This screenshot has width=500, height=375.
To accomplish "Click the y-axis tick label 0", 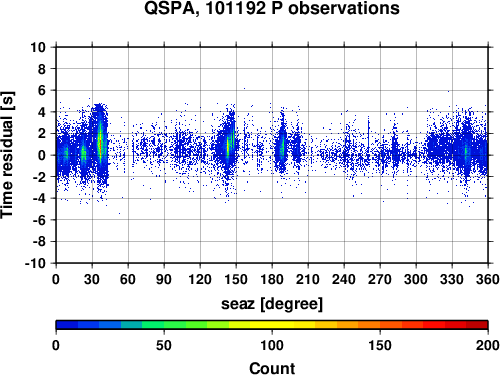I will point(42,155).
